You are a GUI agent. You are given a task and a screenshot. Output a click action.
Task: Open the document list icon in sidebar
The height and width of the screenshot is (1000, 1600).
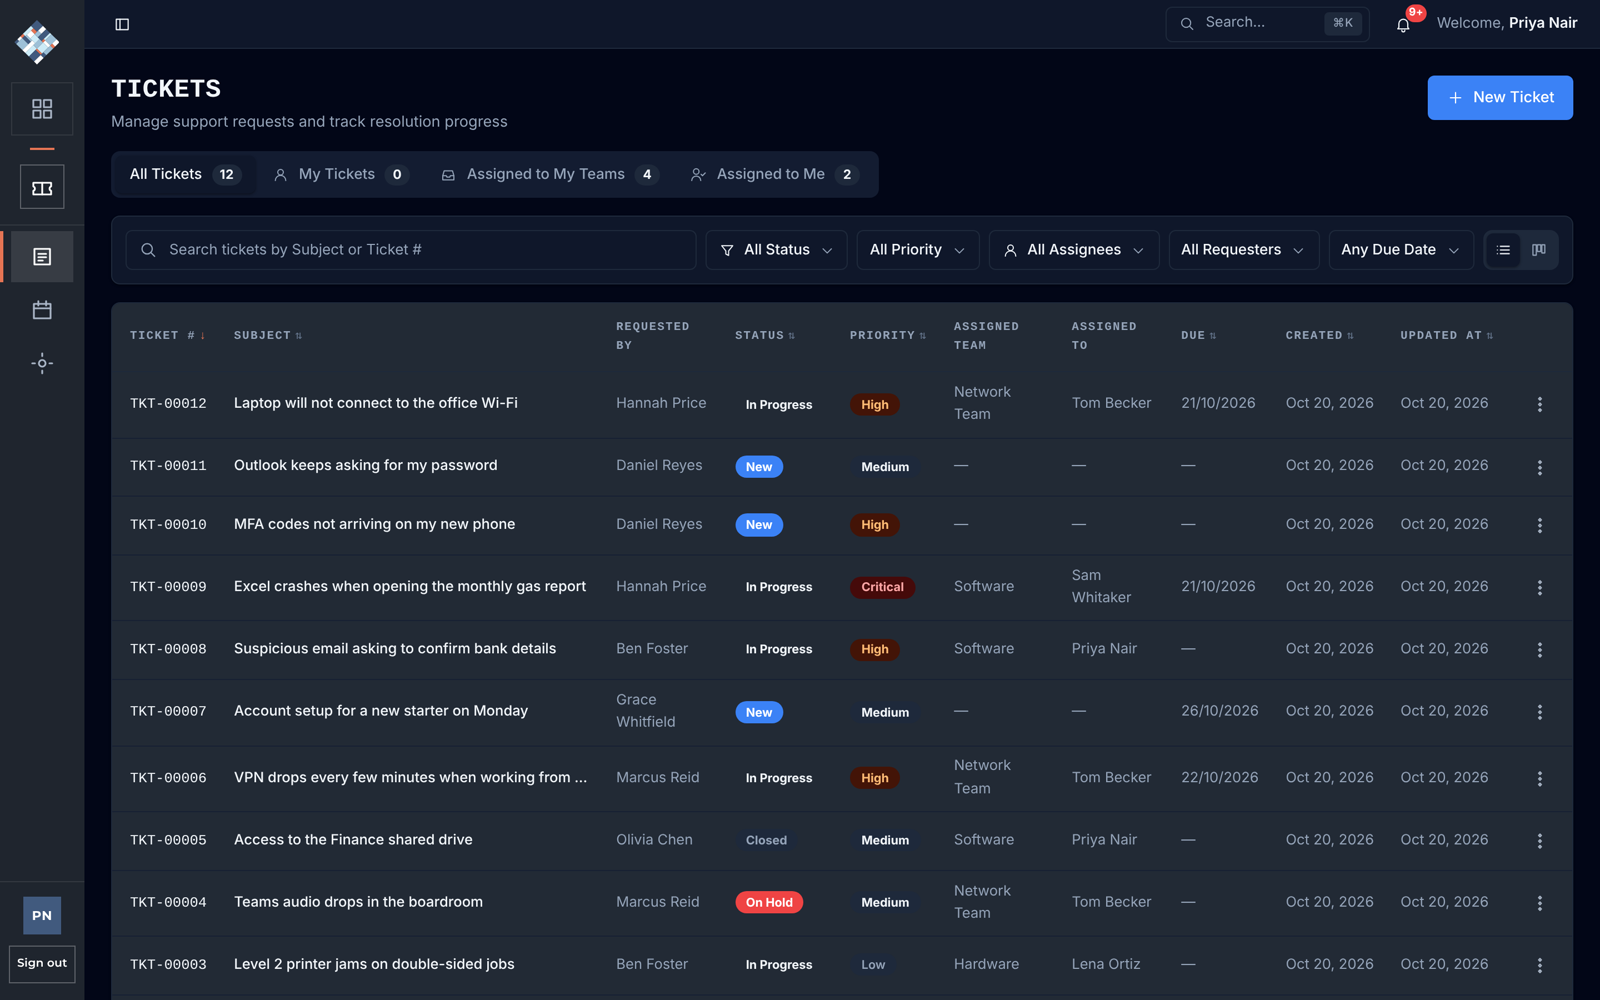pyautogui.click(x=42, y=257)
